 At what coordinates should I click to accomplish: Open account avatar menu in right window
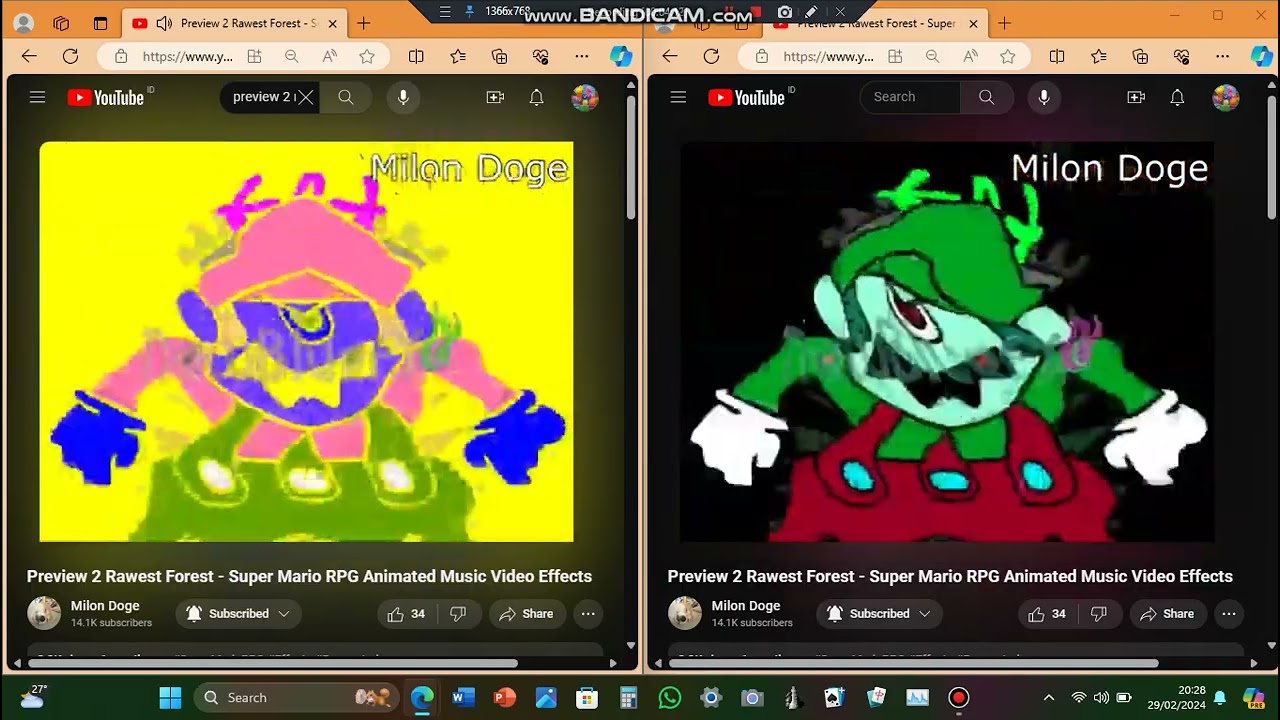coord(1225,97)
